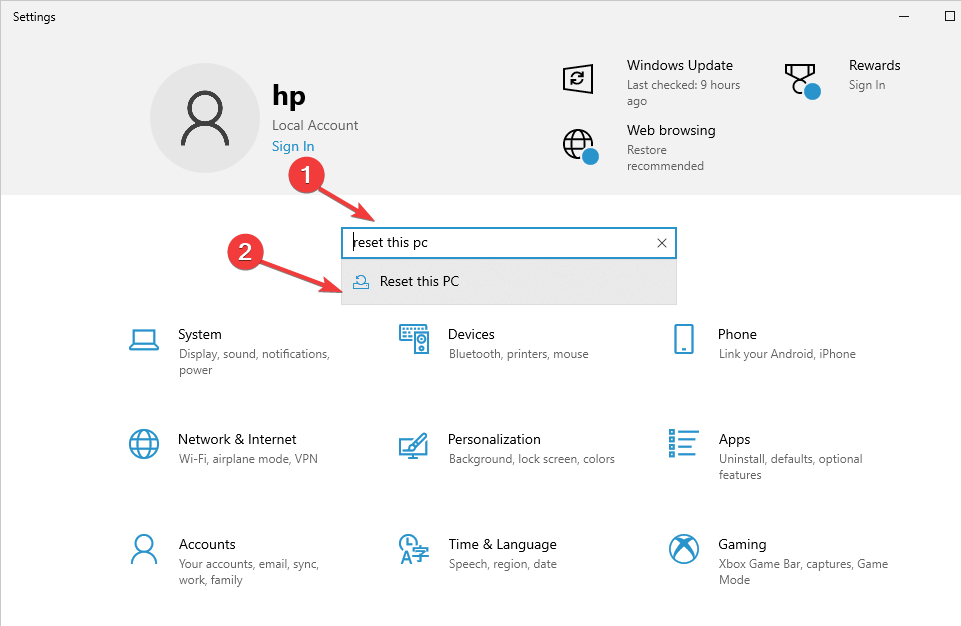Viewport: 961px width, 626px height.
Task: Click the Rewards heading
Action: (875, 65)
